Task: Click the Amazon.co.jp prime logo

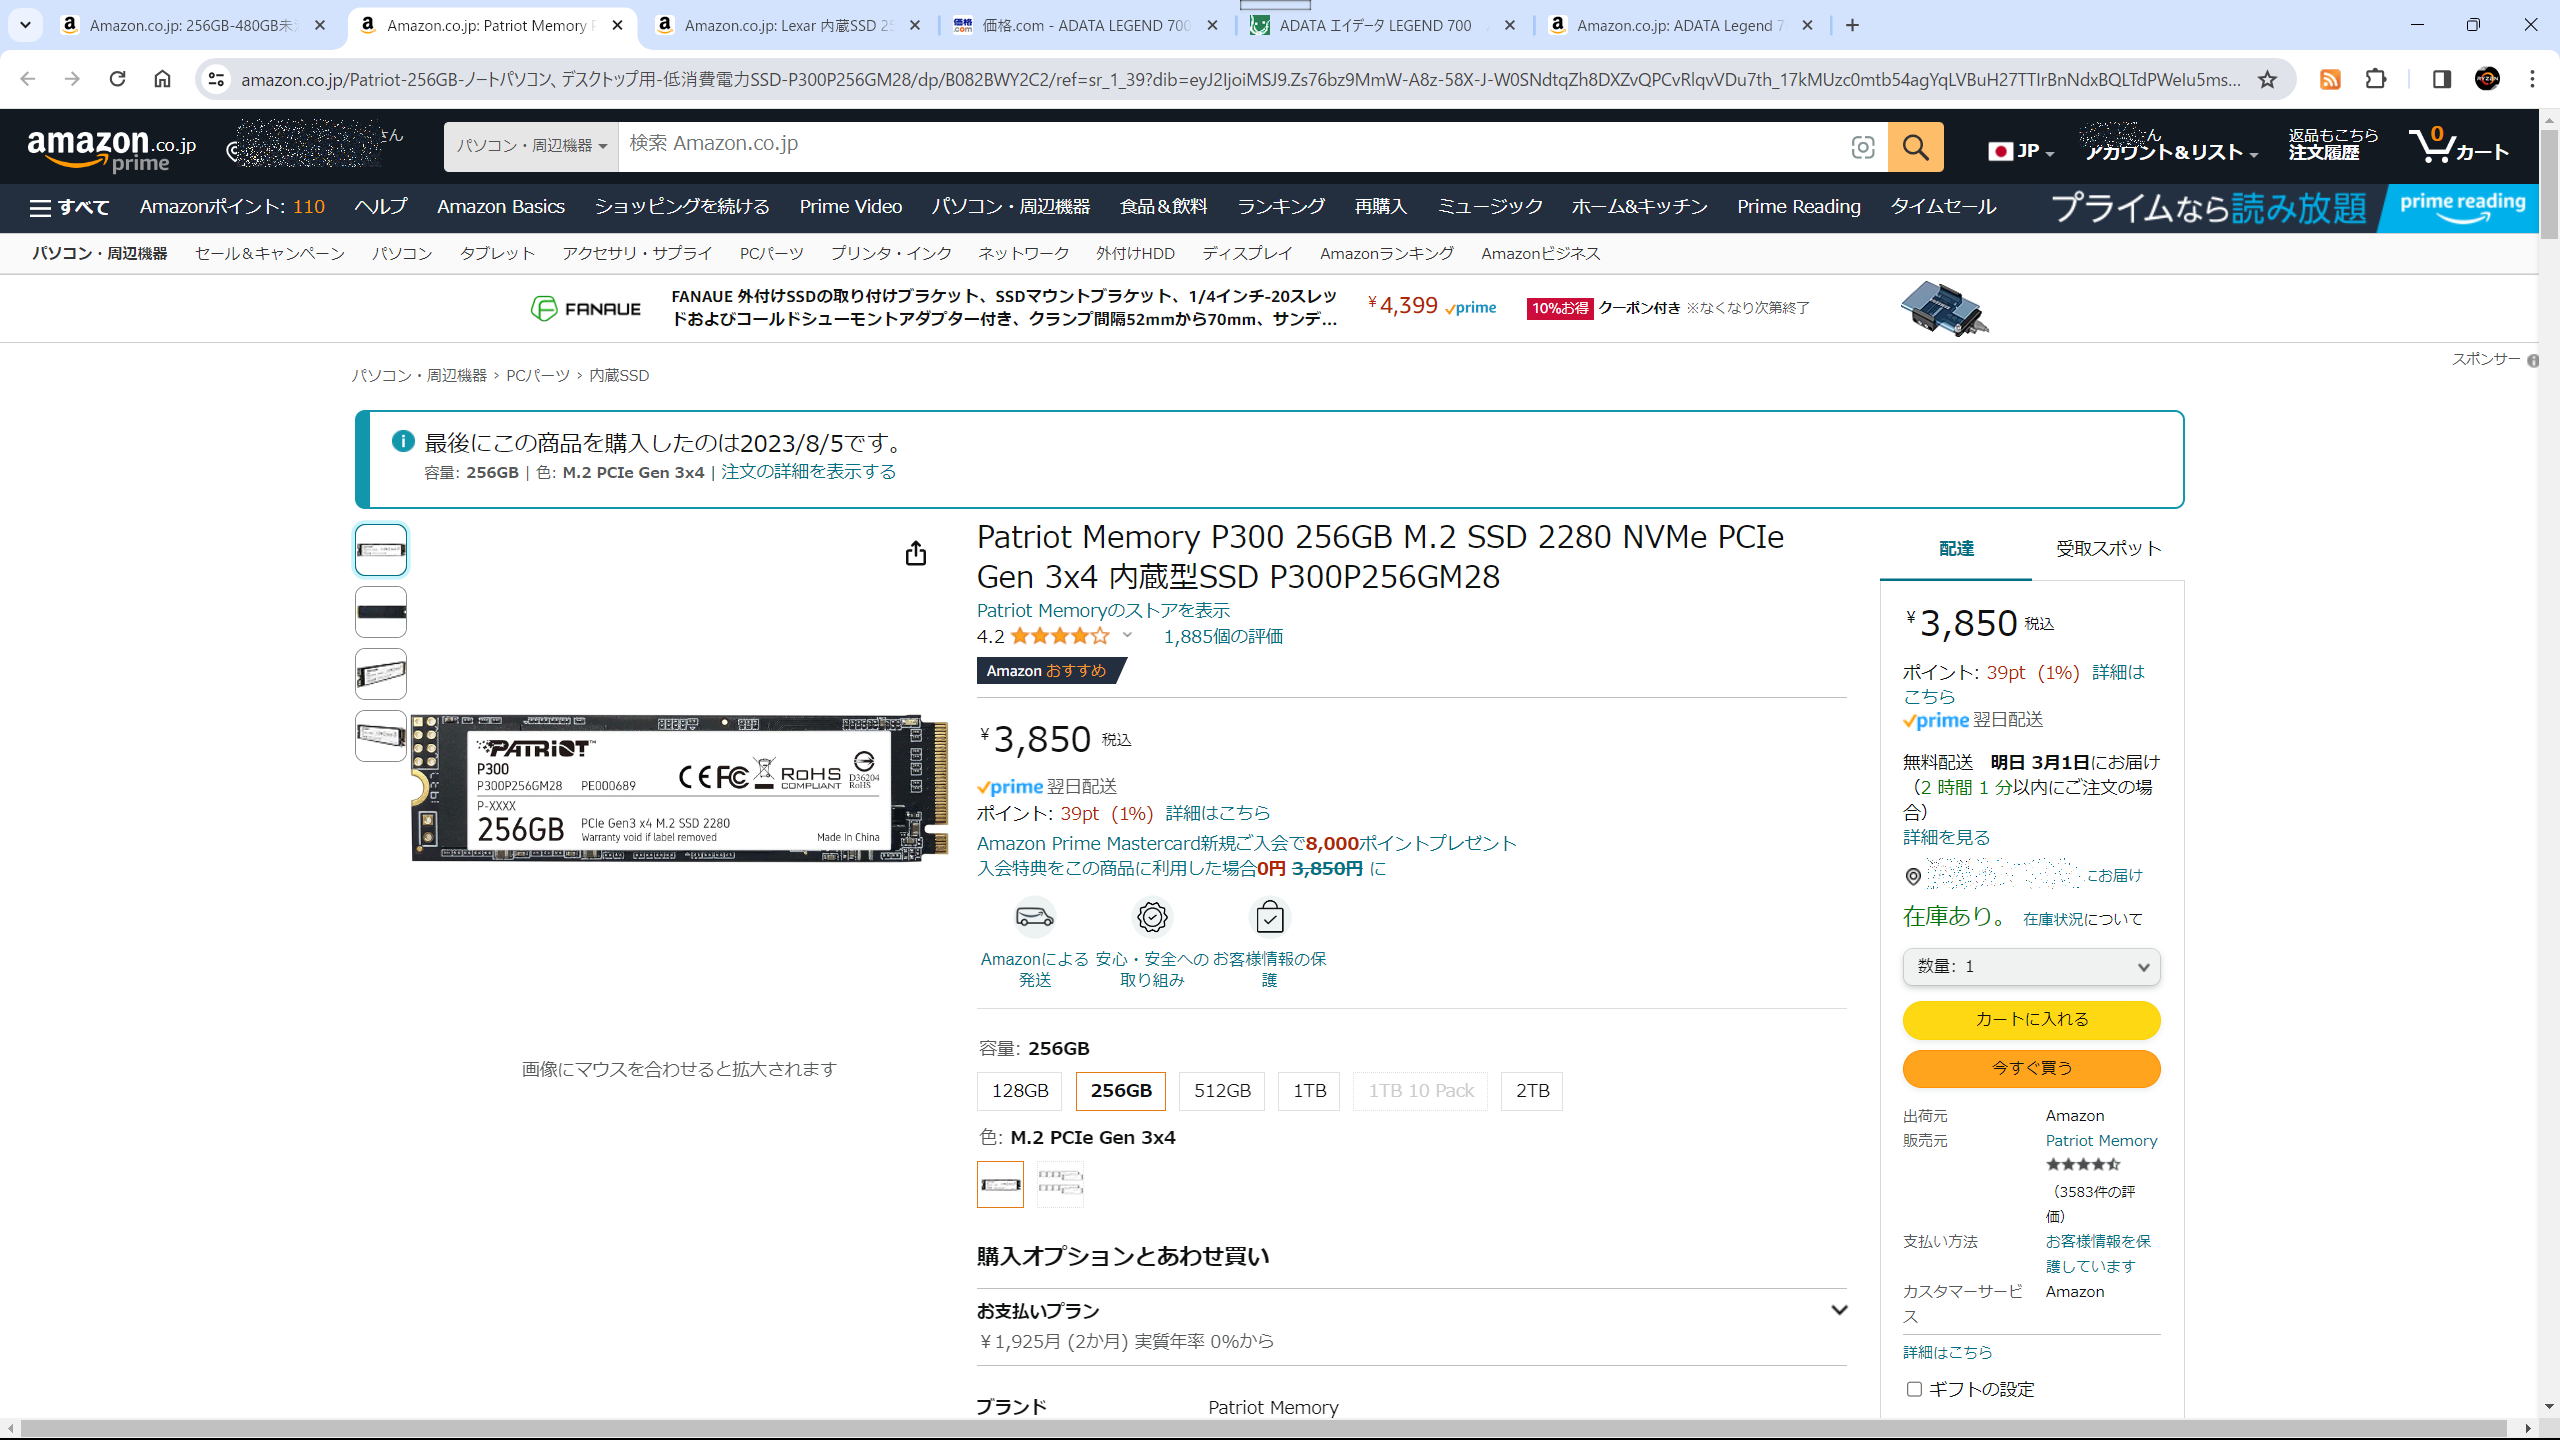Action: (111, 149)
